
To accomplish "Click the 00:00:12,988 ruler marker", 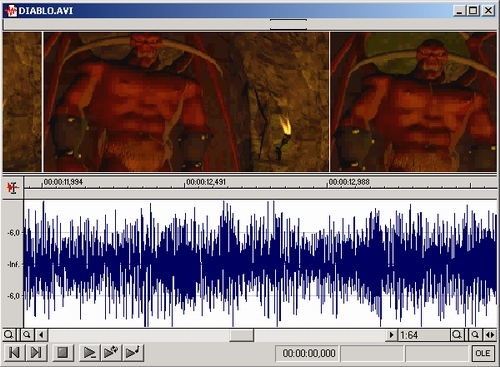I will click(349, 182).
